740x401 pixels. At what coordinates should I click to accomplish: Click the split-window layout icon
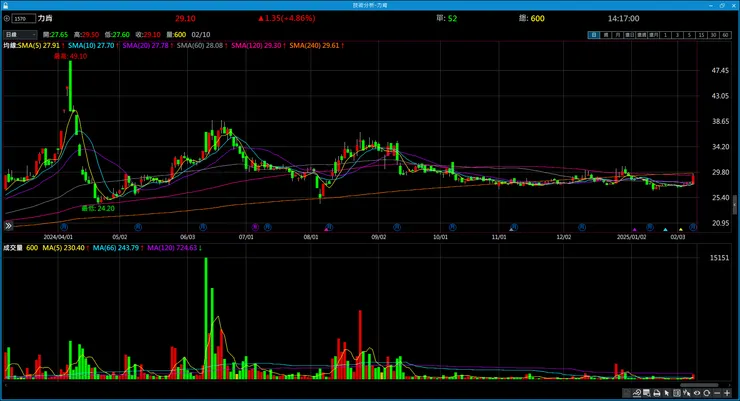coord(677,393)
